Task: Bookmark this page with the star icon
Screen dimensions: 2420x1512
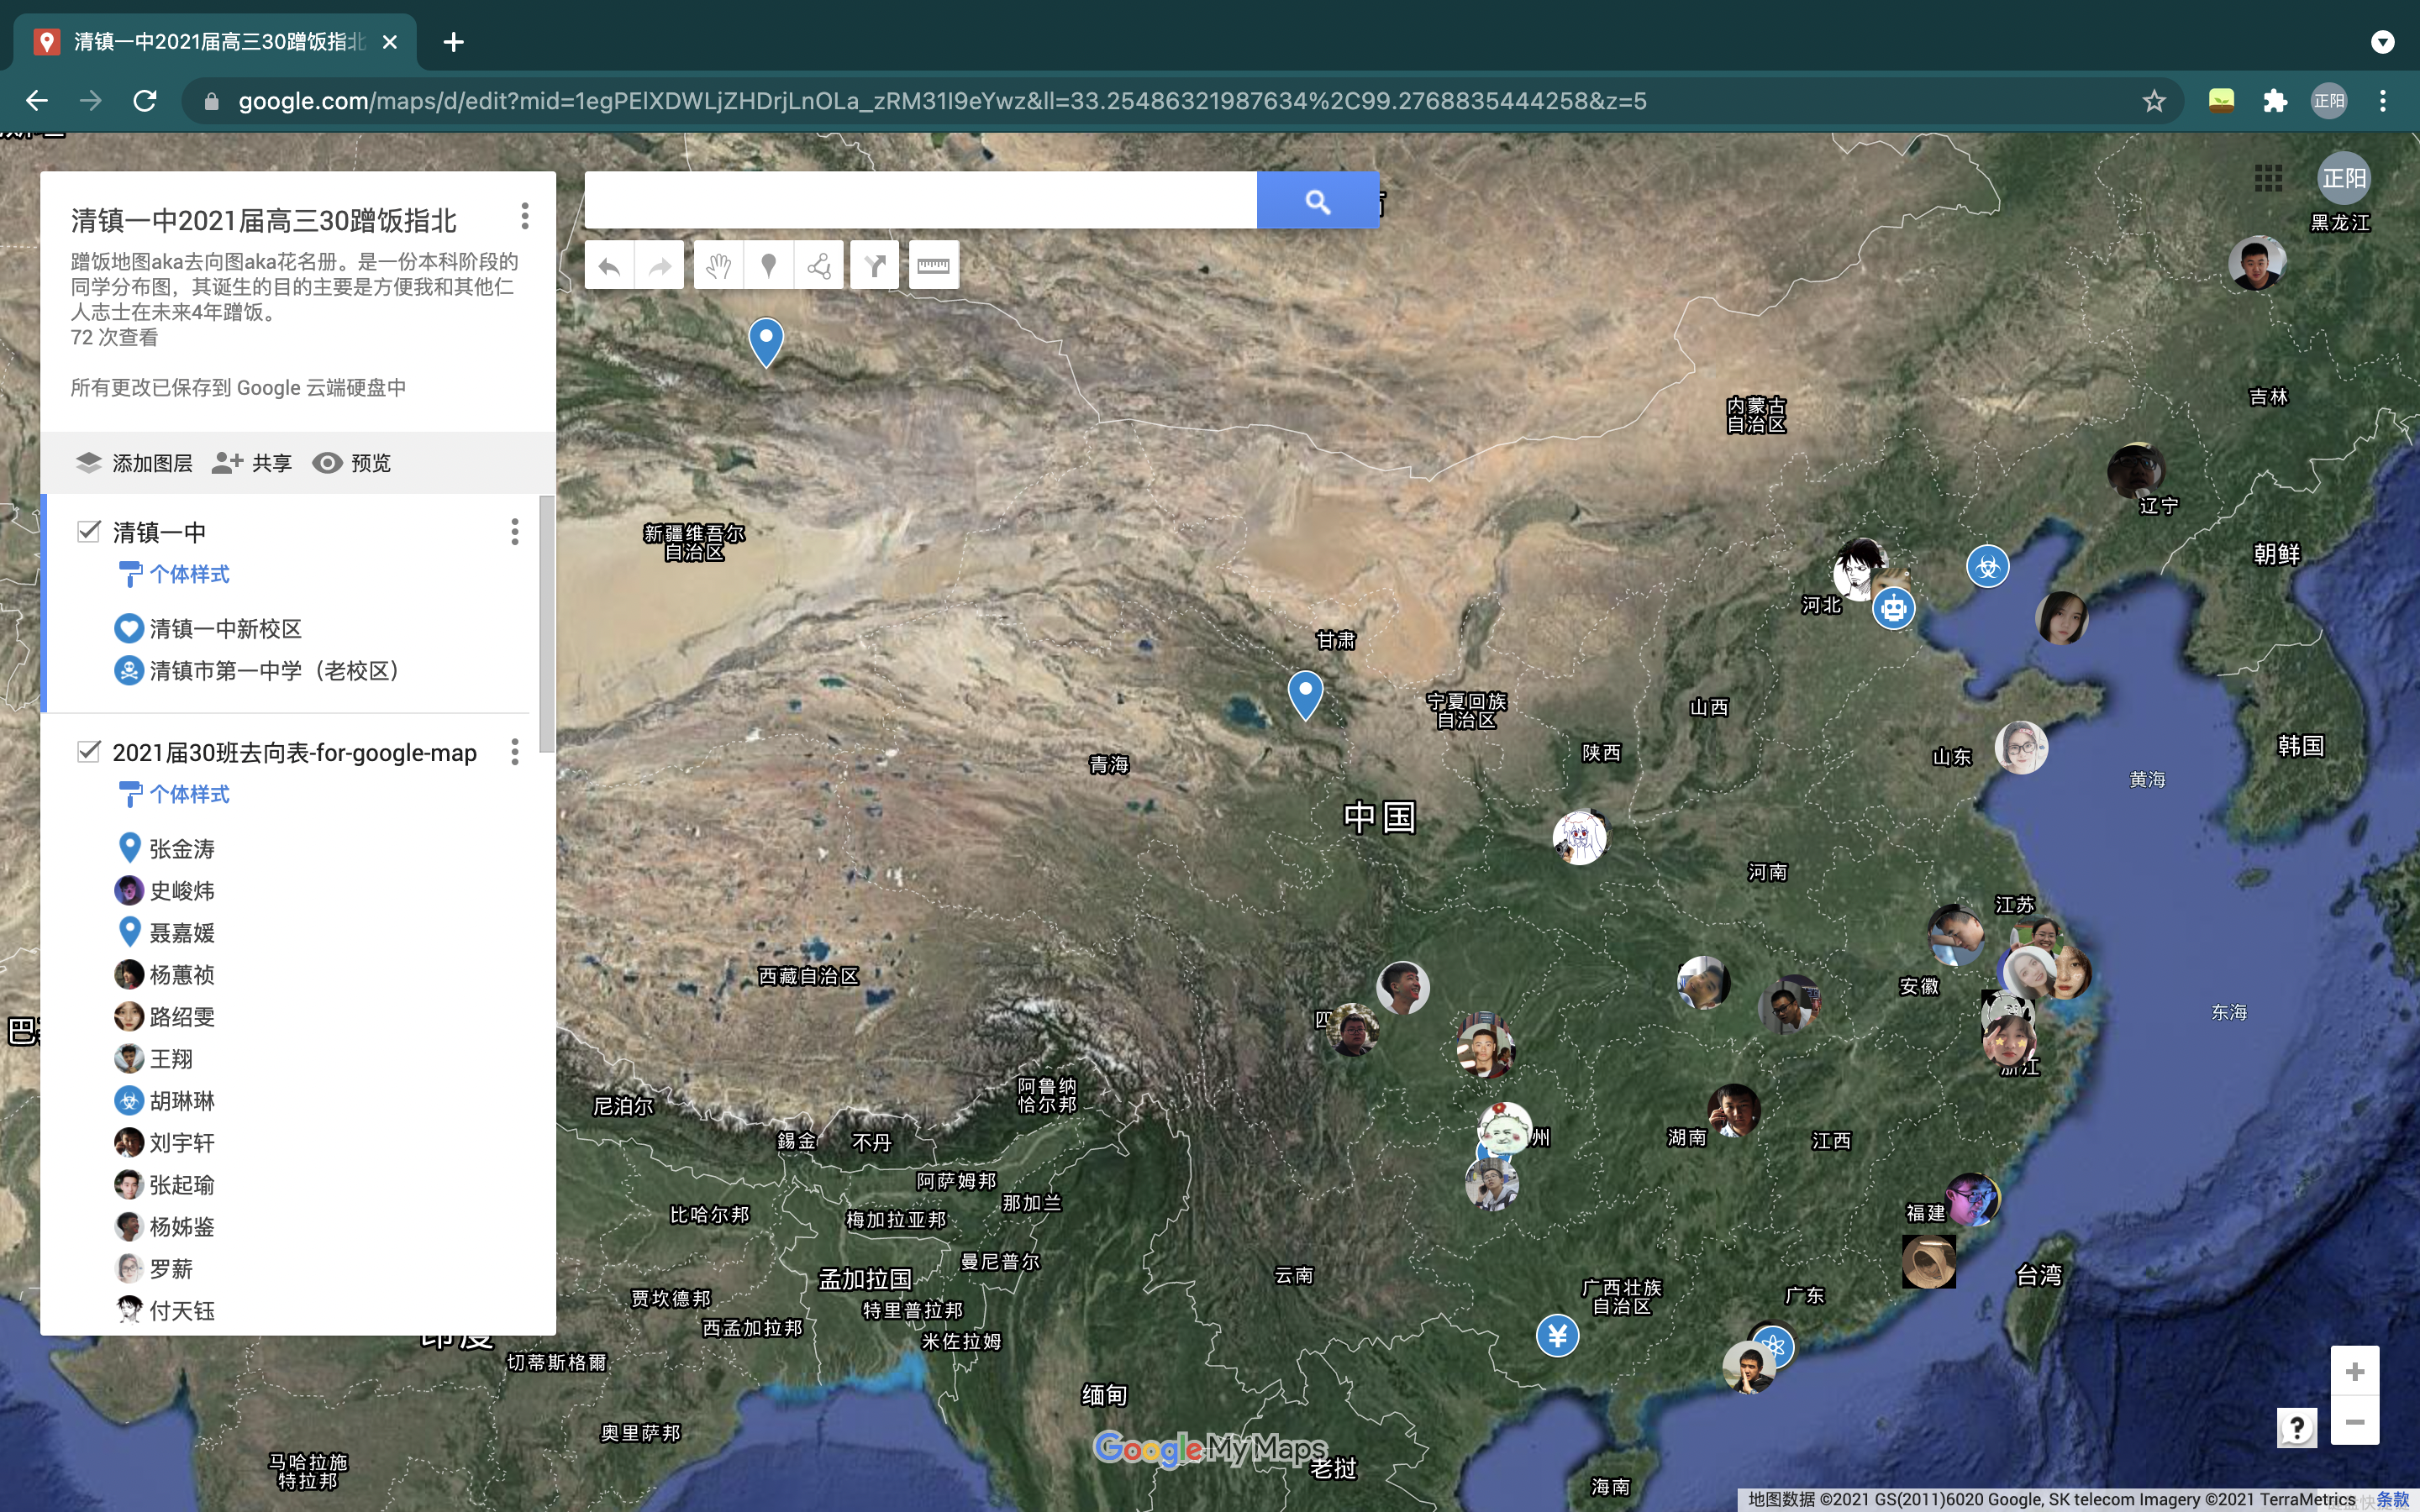Action: click(2154, 101)
